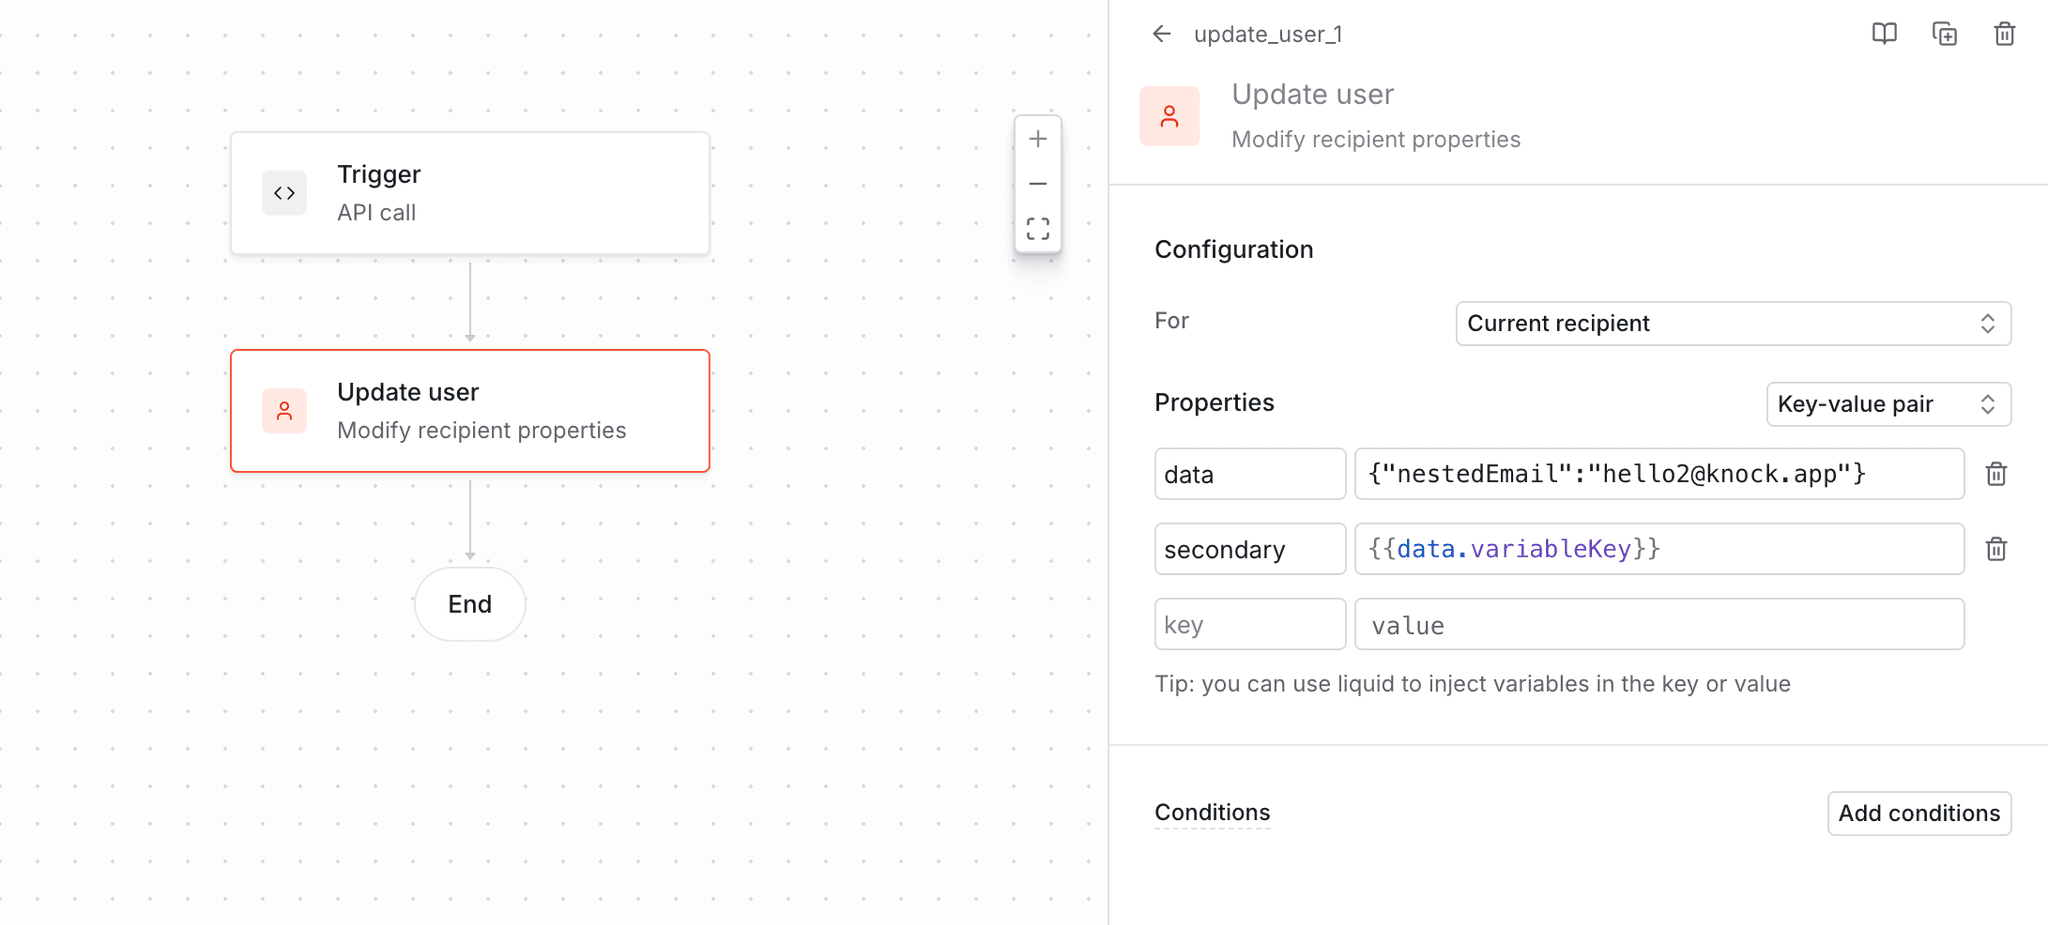Delete the secondary property row trash icon

click(1996, 548)
